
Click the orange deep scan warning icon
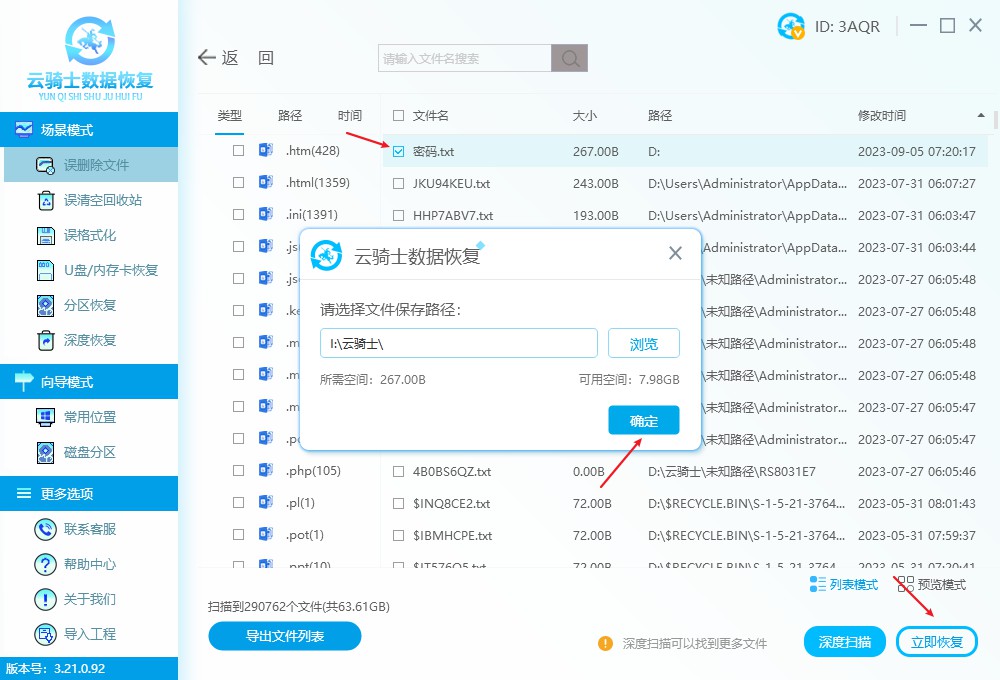tap(605, 643)
